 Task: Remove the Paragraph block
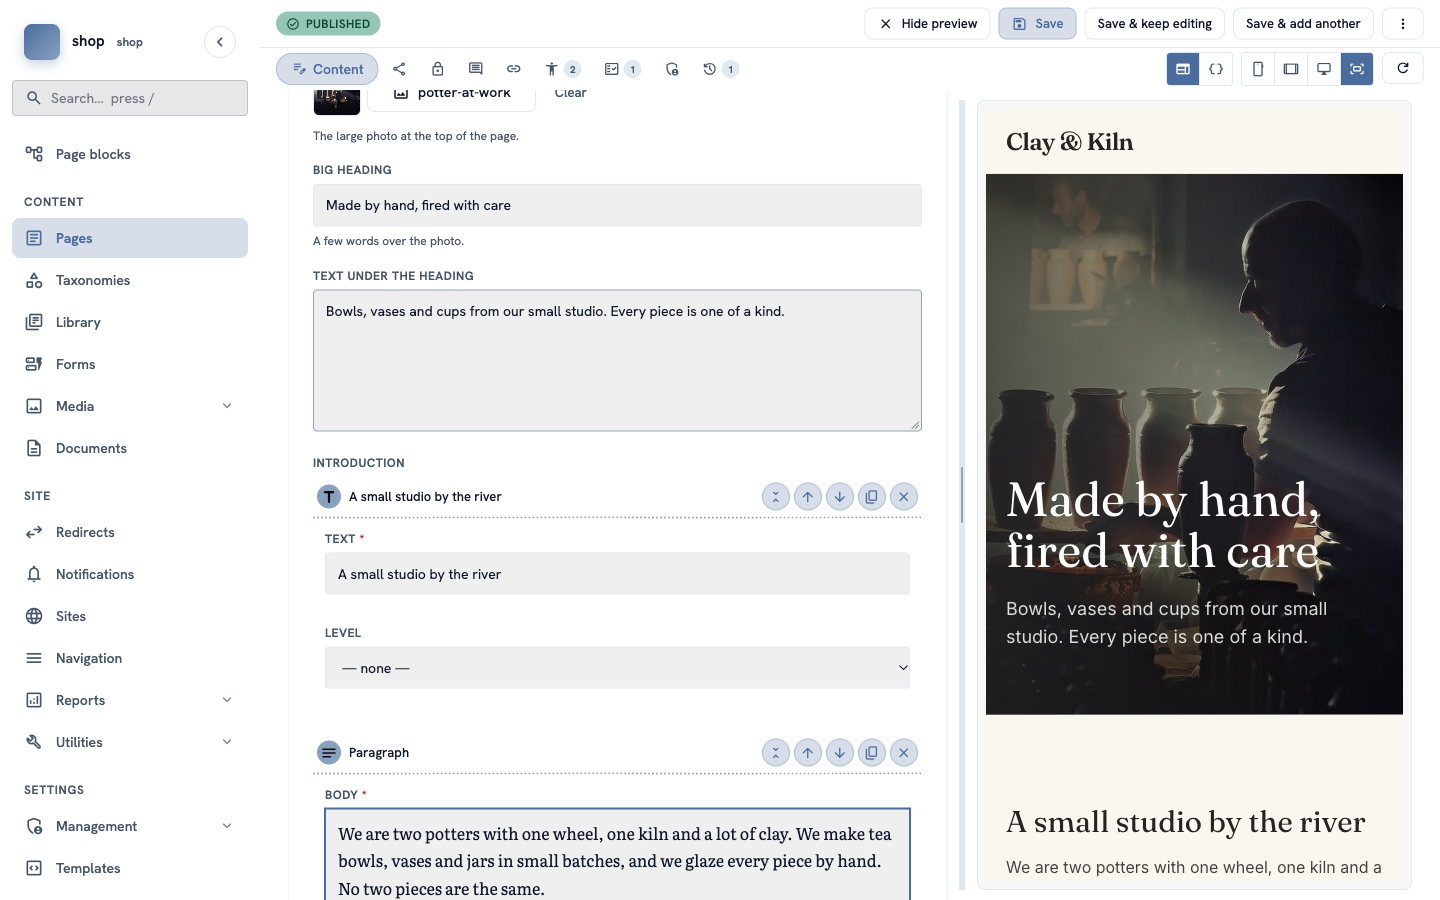coord(904,753)
